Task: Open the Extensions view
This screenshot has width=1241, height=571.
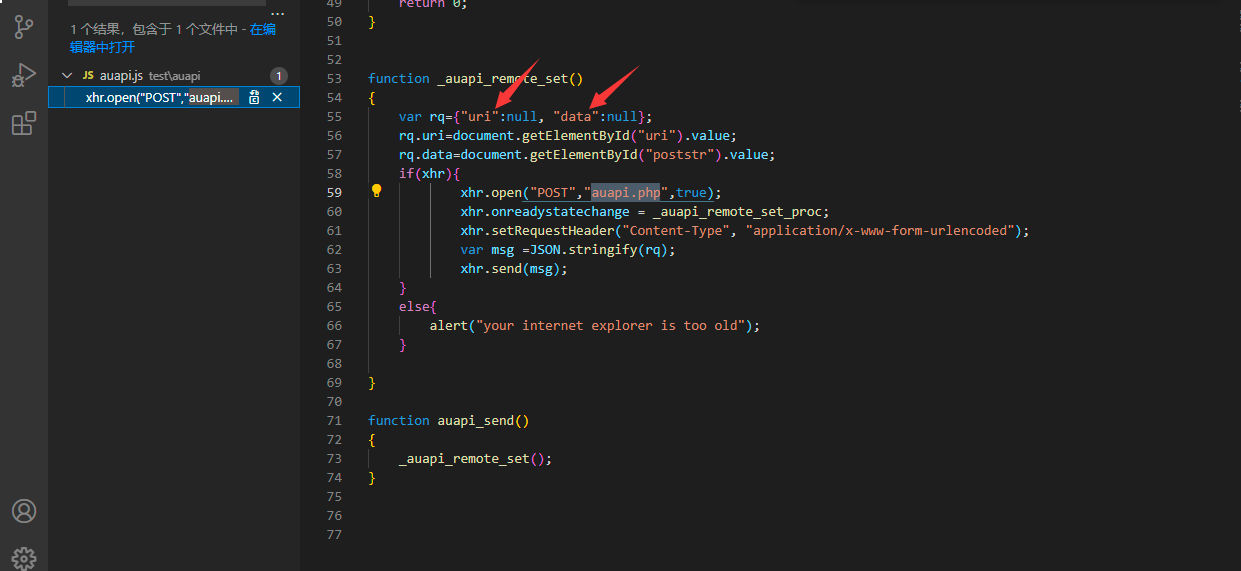Action: 24,124
